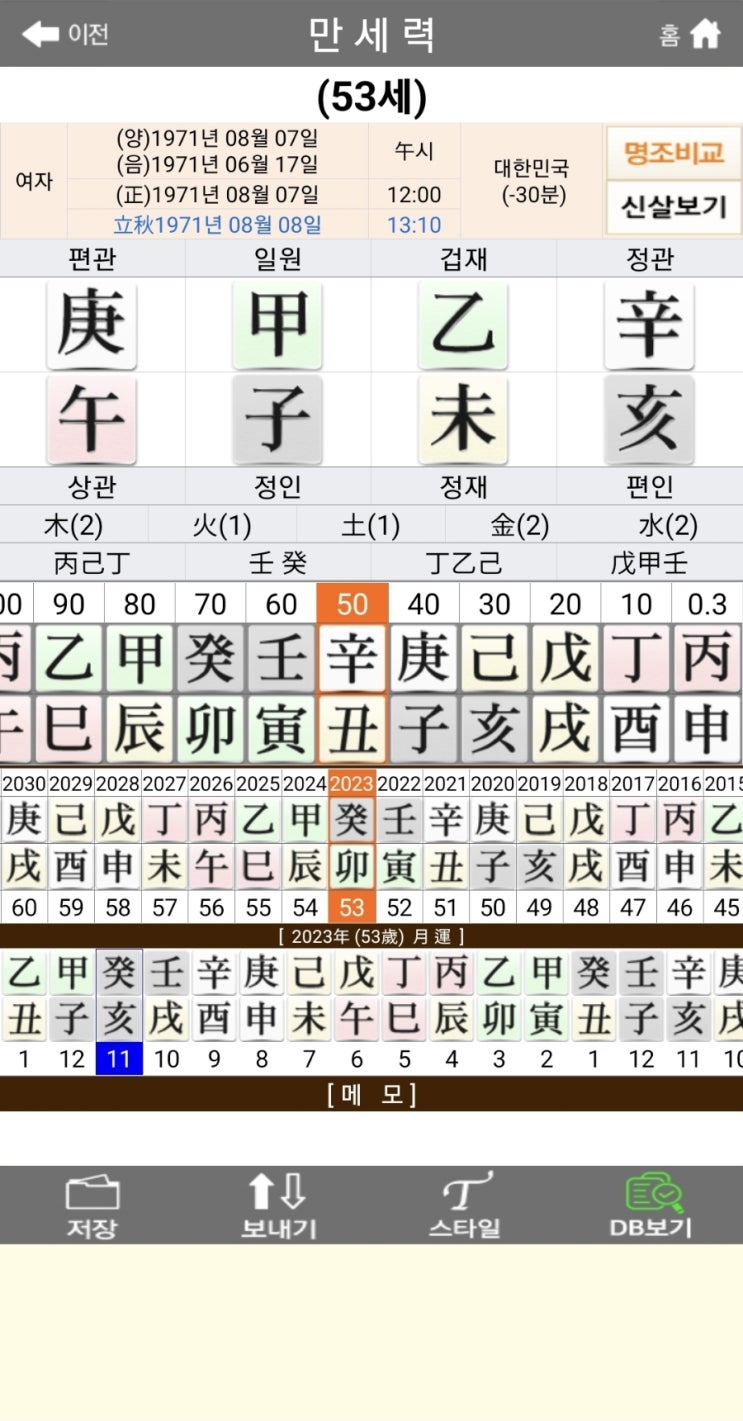Tap the 立秋1971년 08월 08일 solar term link

[x=218, y=225]
